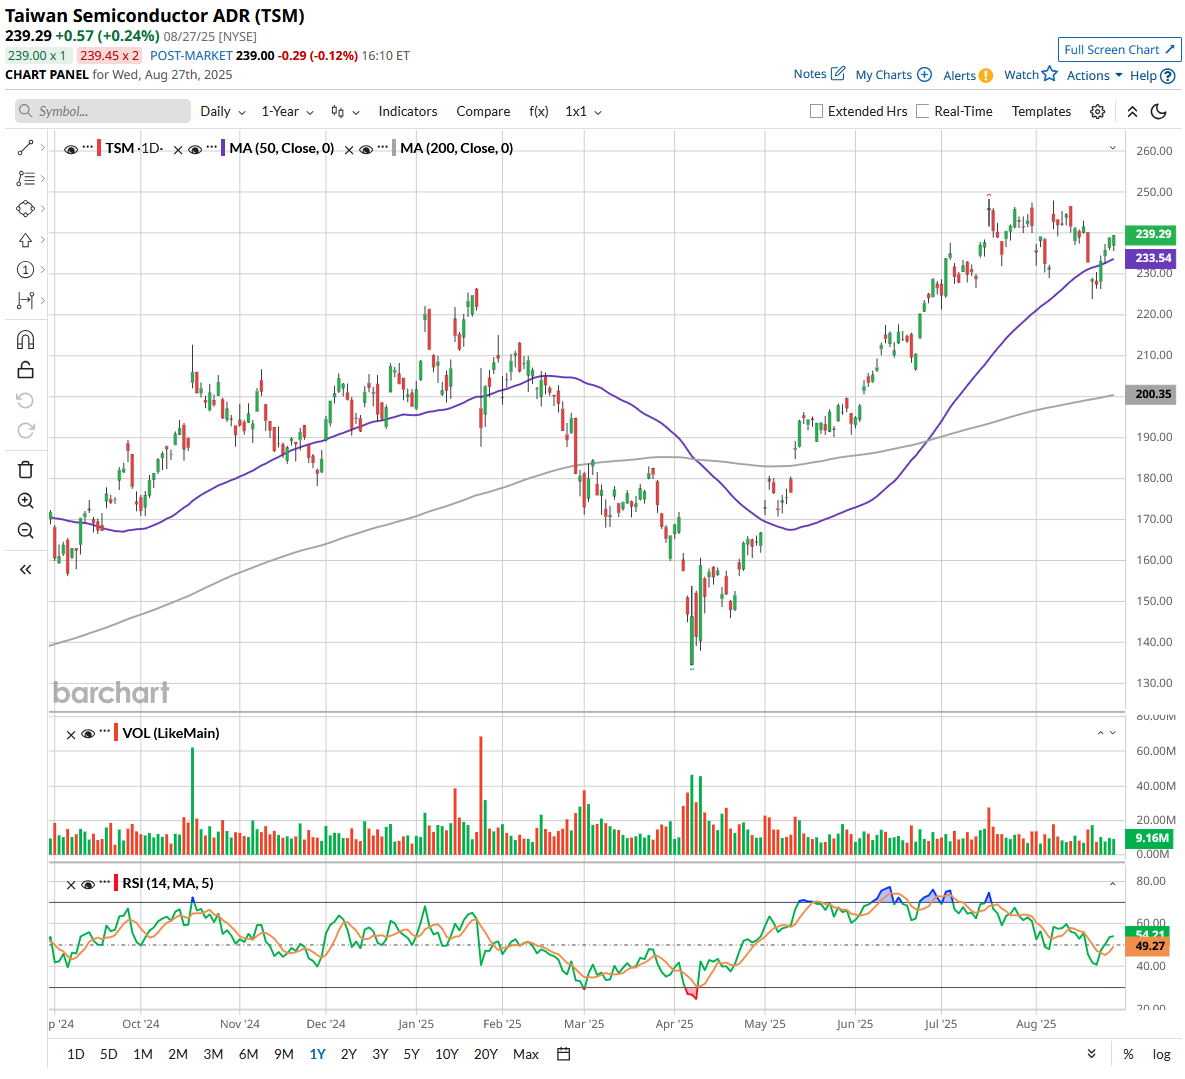Screen dimensions: 1185x1079
Task: Select the 6M time range
Action: tap(249, 1054)
